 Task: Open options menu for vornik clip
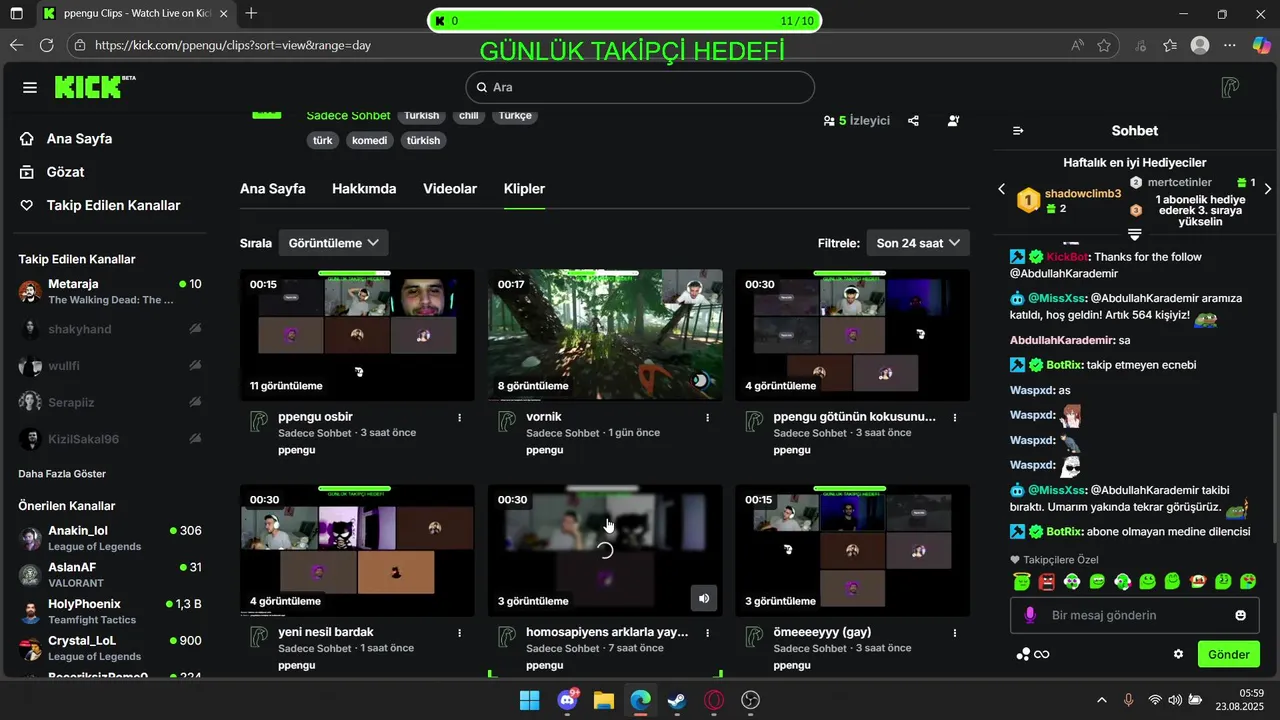pos(707,417)
